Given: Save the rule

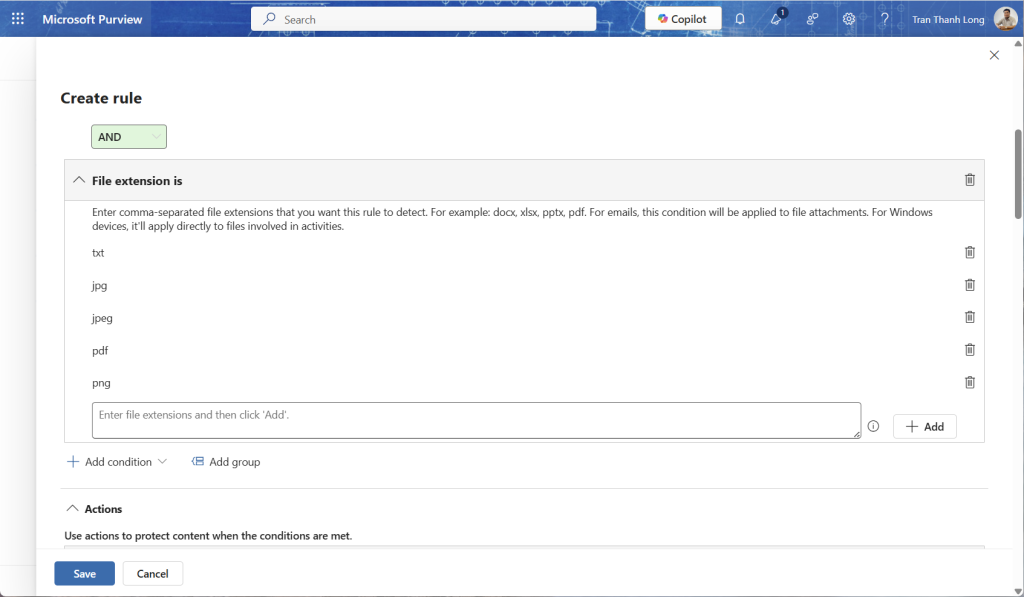Looking at the screenshot, I should pyautogui.click(x=84, y=574).
